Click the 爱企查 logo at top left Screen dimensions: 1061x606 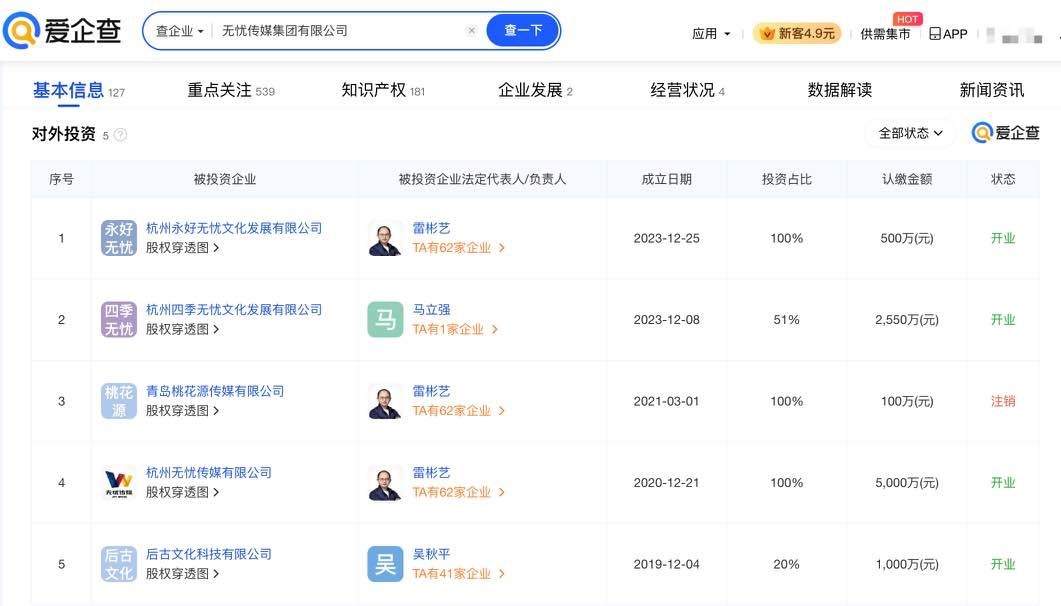click(62, 30)
